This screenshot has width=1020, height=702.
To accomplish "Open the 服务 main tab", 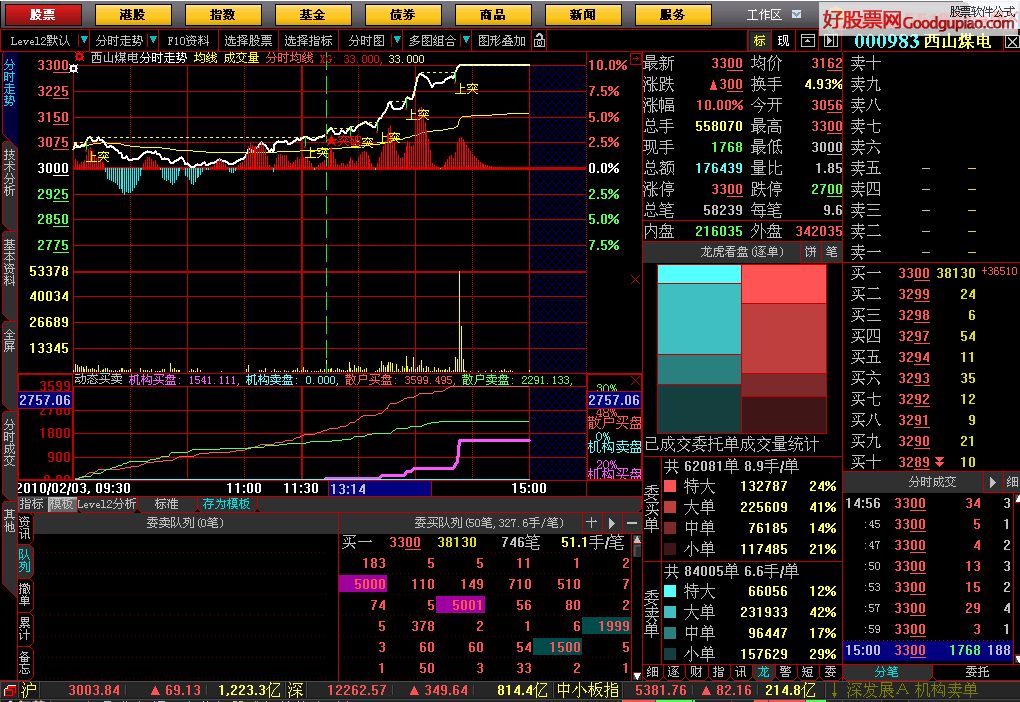I will coord(673,14).
